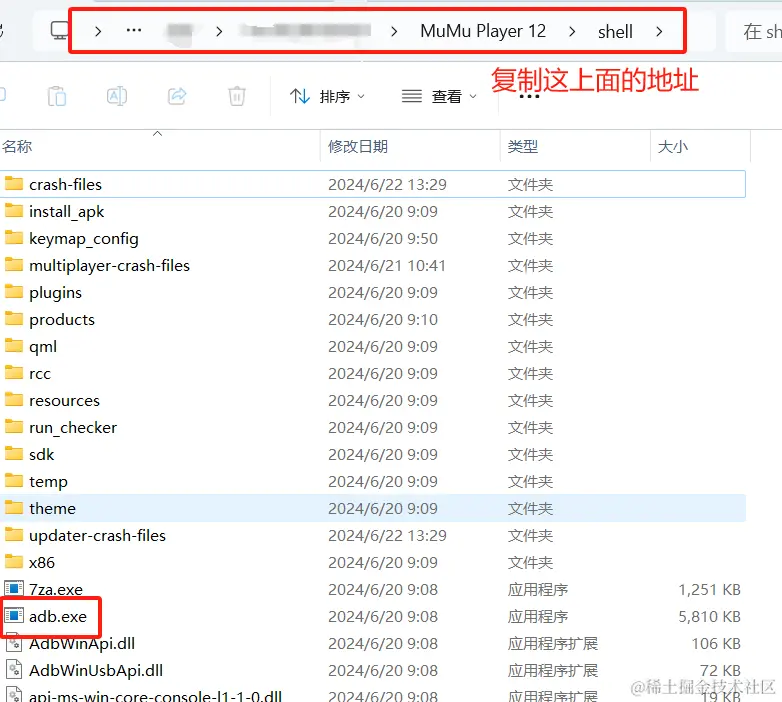The width and height of the screenshot is (782, 702).
Task: Select the AdbWinUsbApi.dll file
Action: 373,670
